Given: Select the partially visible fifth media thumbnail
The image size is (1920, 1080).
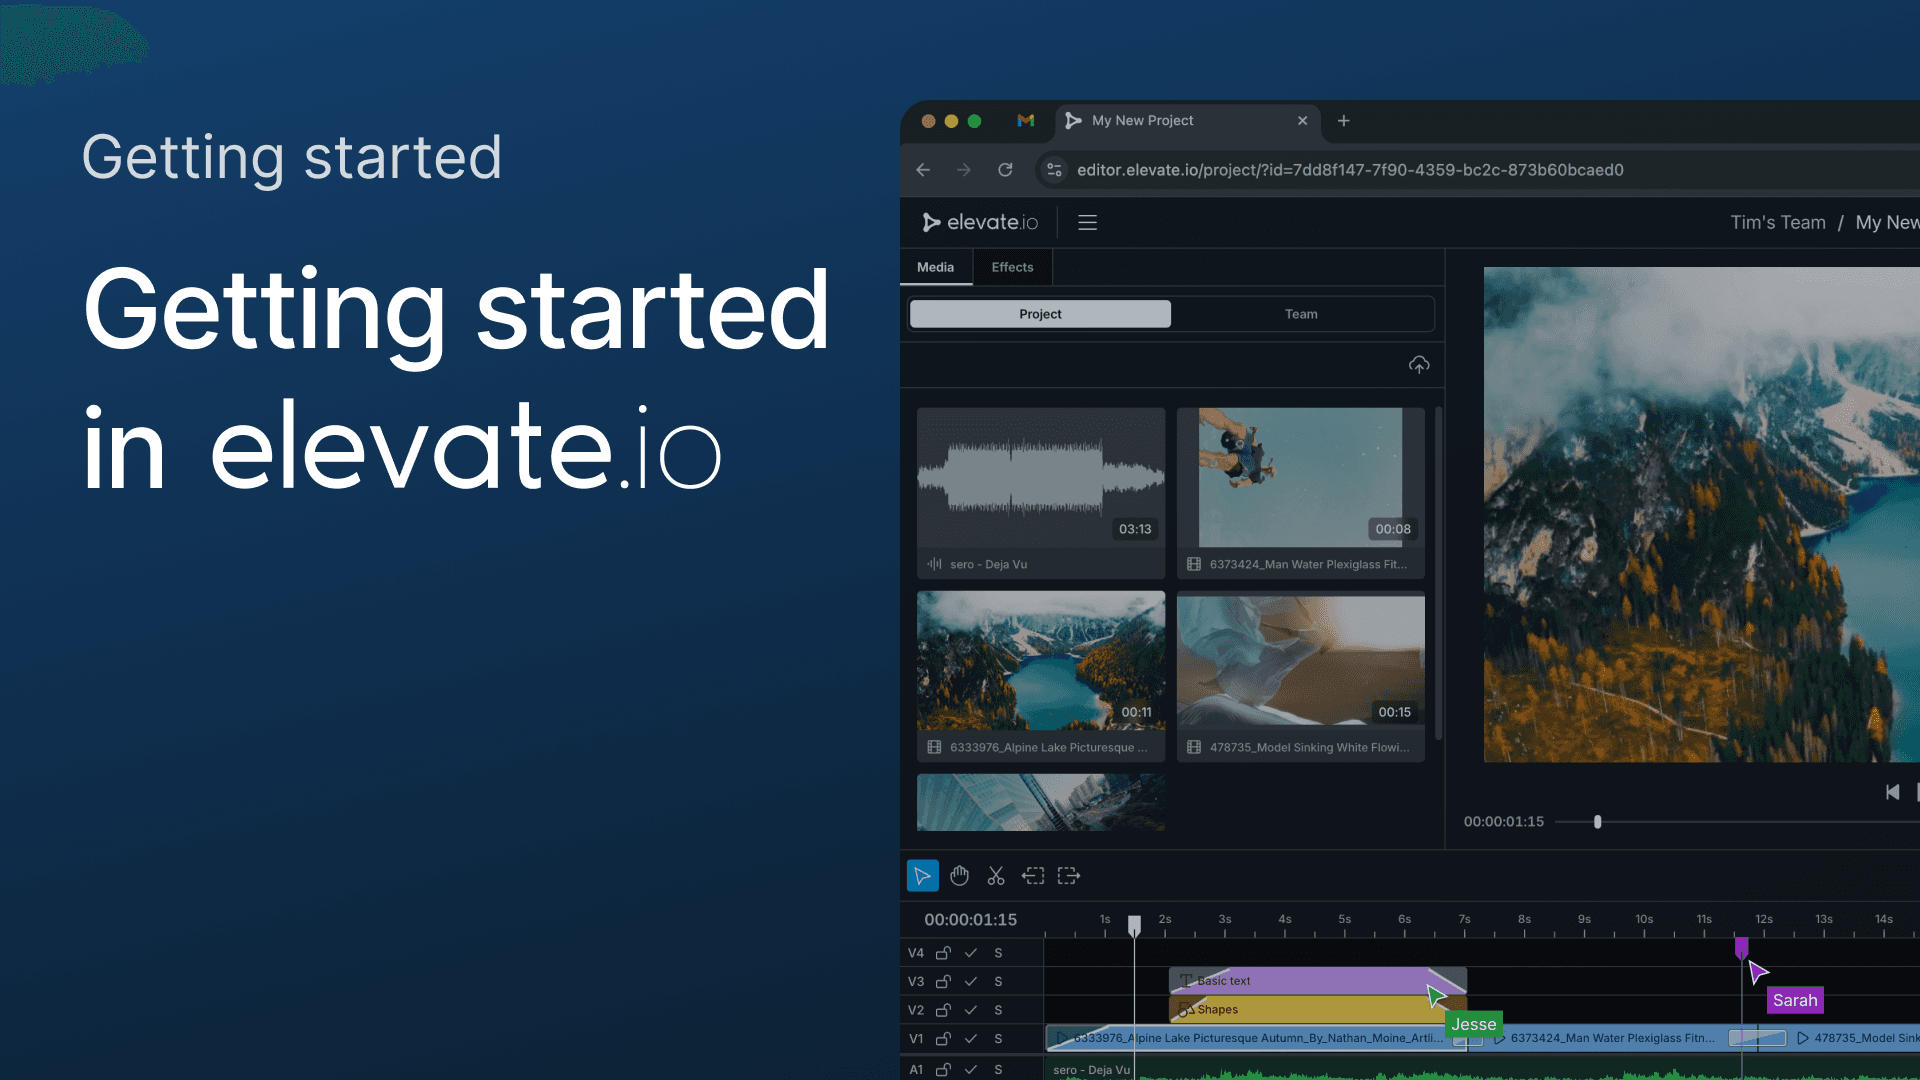Looking at the screenshot, I should point(1041,802).
